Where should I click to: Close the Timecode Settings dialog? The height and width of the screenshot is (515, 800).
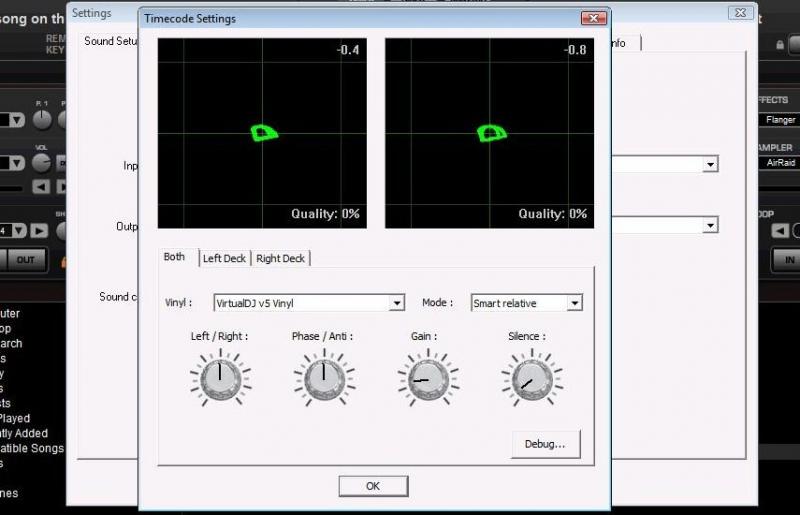tap(594, 17)
